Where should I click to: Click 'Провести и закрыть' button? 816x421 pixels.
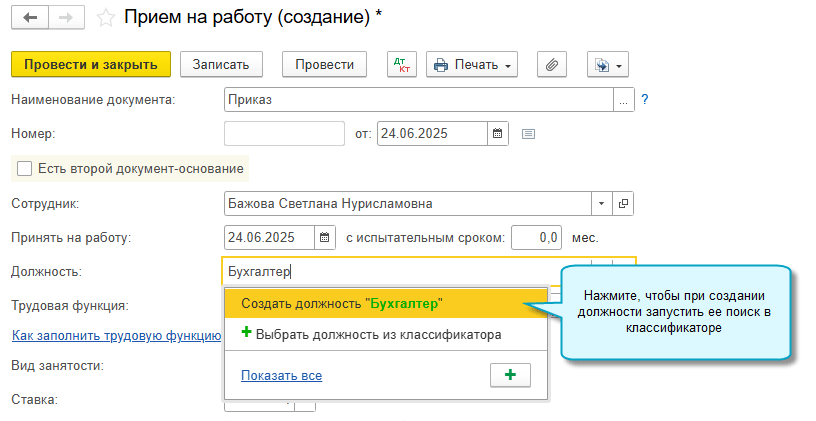click(x=91, y=65)
